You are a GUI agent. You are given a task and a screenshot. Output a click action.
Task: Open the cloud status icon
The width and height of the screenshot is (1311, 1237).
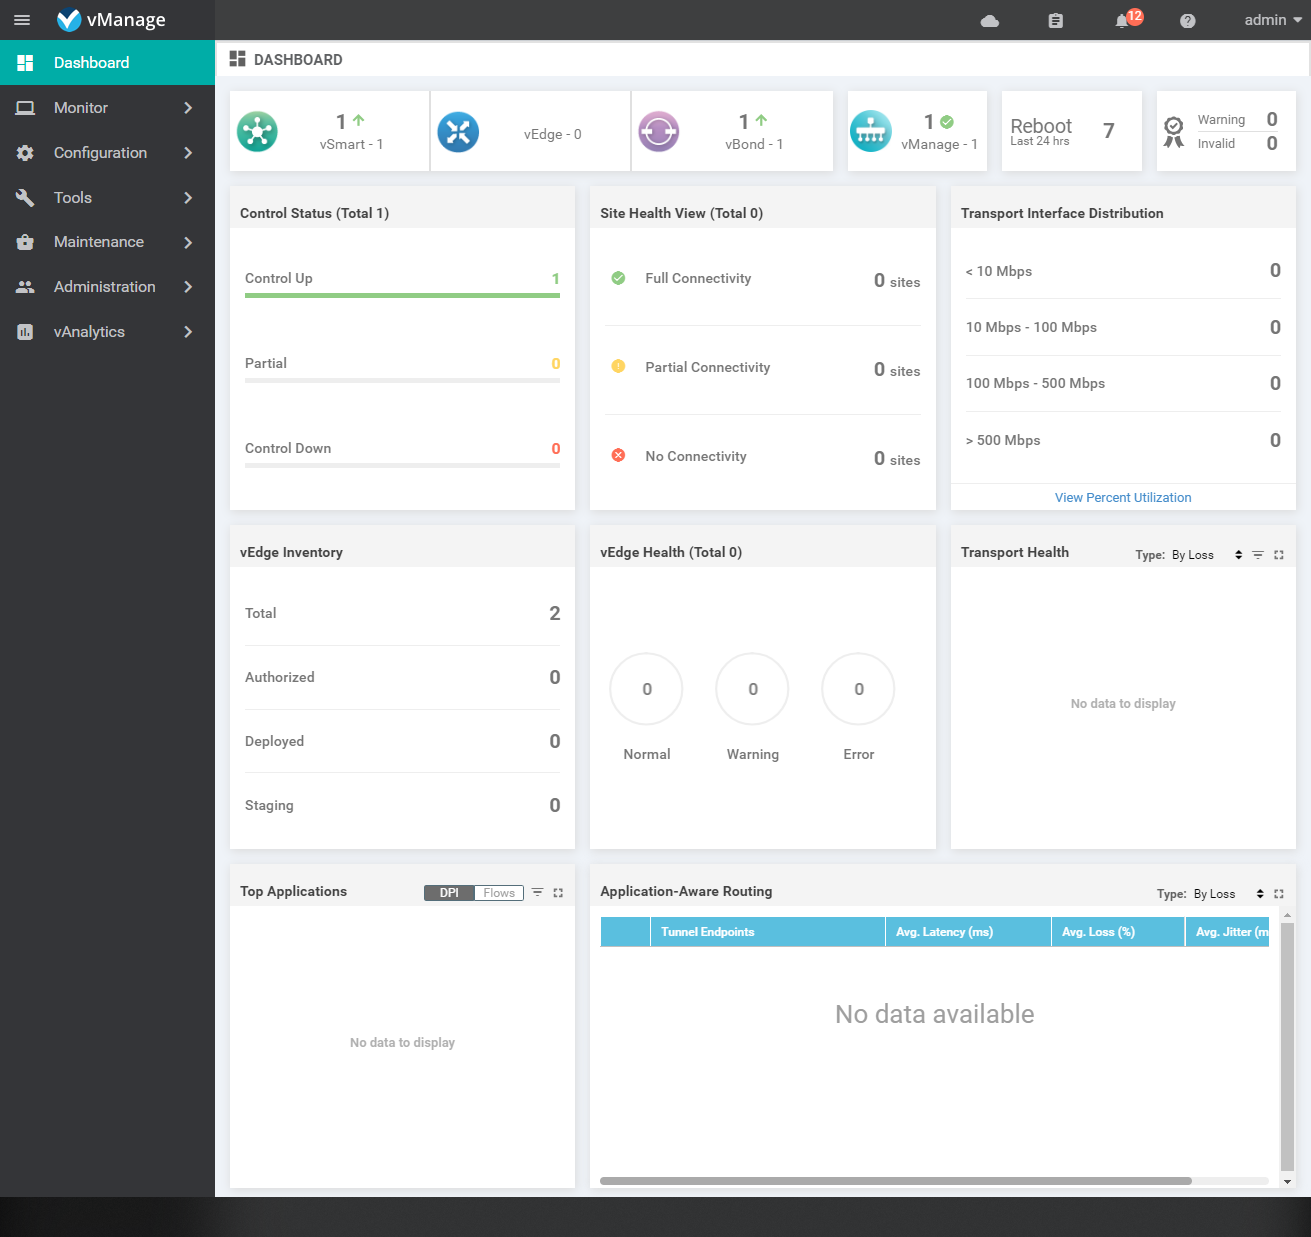[x=990, y=21]
